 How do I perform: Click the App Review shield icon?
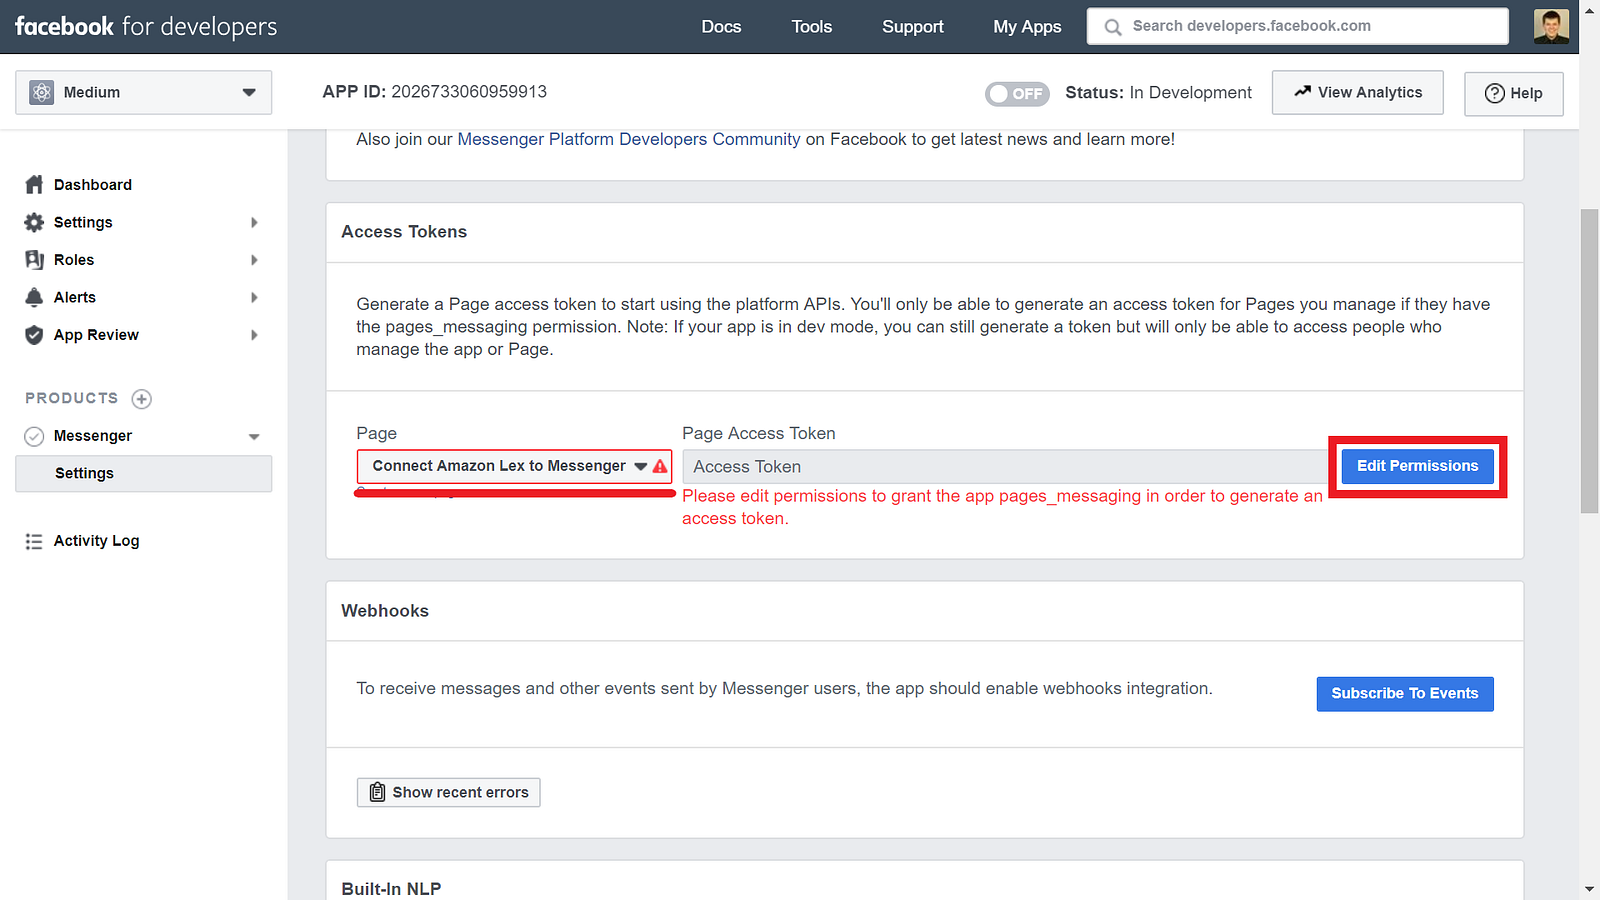click(x=34, y=335)
